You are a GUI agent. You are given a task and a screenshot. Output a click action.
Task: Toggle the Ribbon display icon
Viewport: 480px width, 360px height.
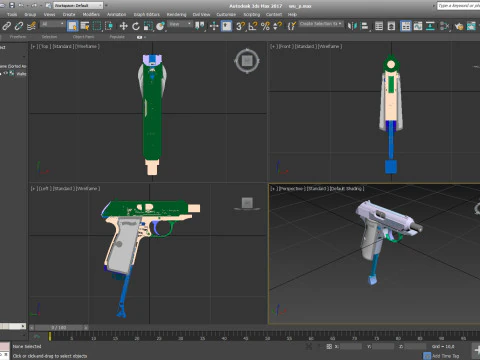[x=406, y=26]
